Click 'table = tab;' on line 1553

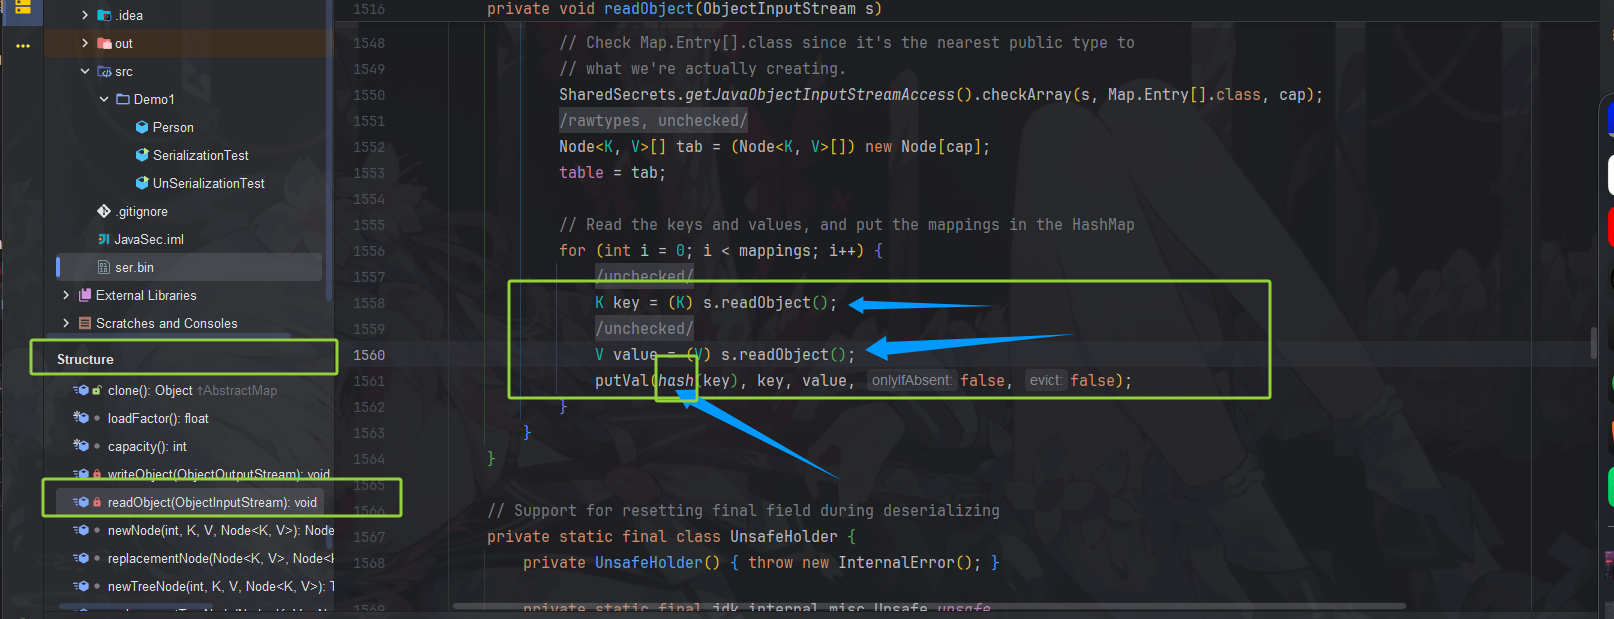tap(612, 173)
